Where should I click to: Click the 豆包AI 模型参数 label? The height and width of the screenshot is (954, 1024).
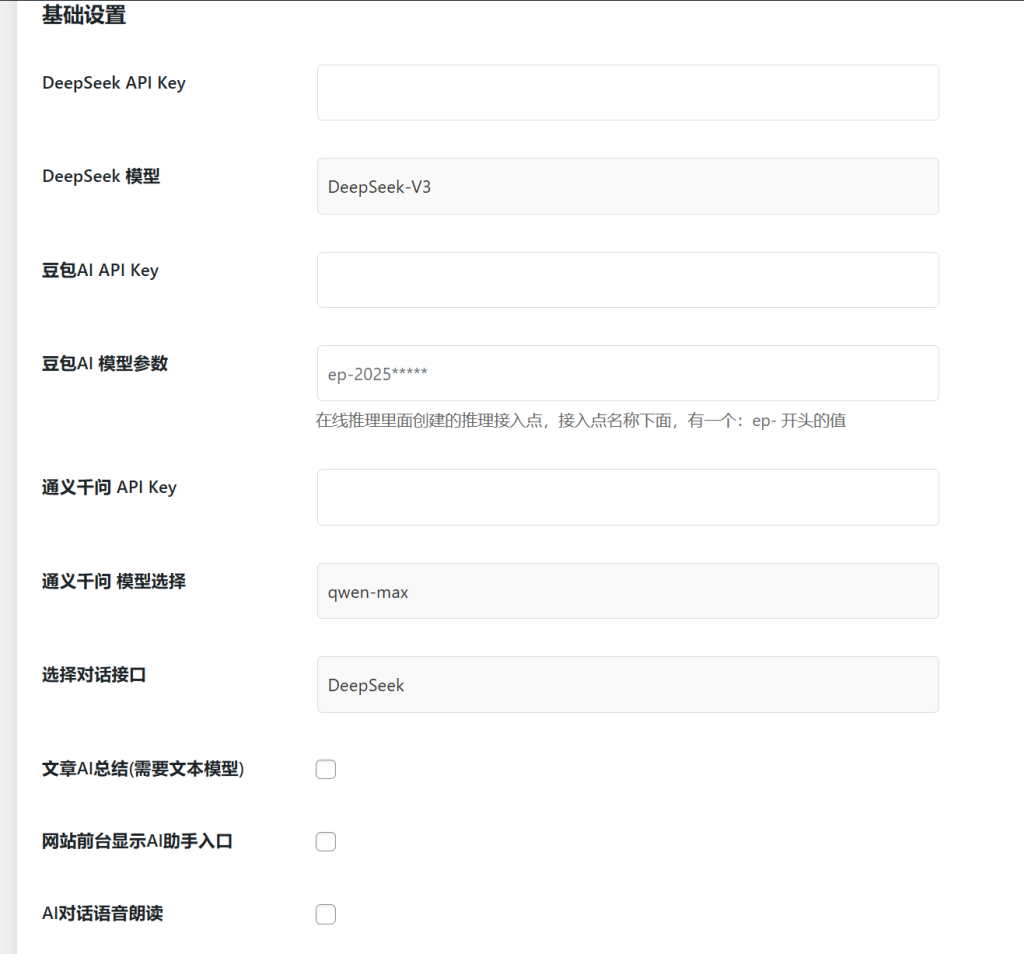point(105,364)
